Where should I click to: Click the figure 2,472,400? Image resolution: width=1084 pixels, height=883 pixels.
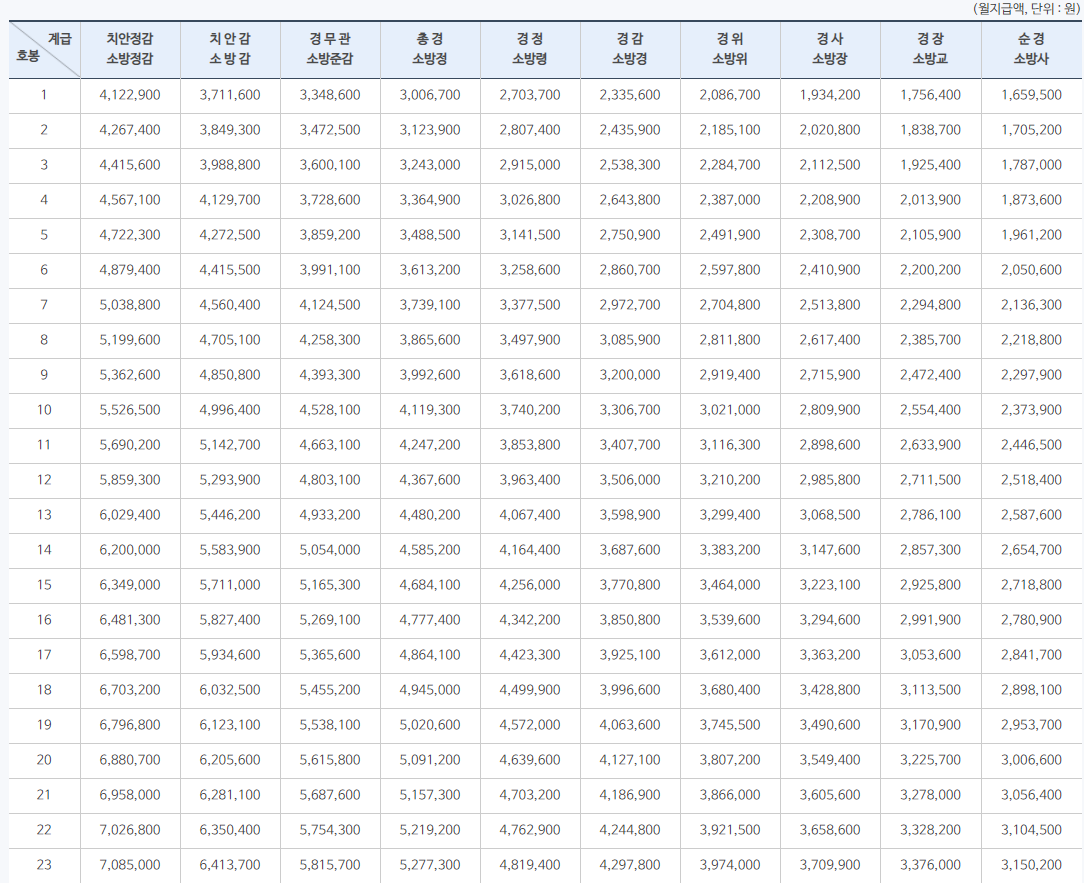click(931, 375)
